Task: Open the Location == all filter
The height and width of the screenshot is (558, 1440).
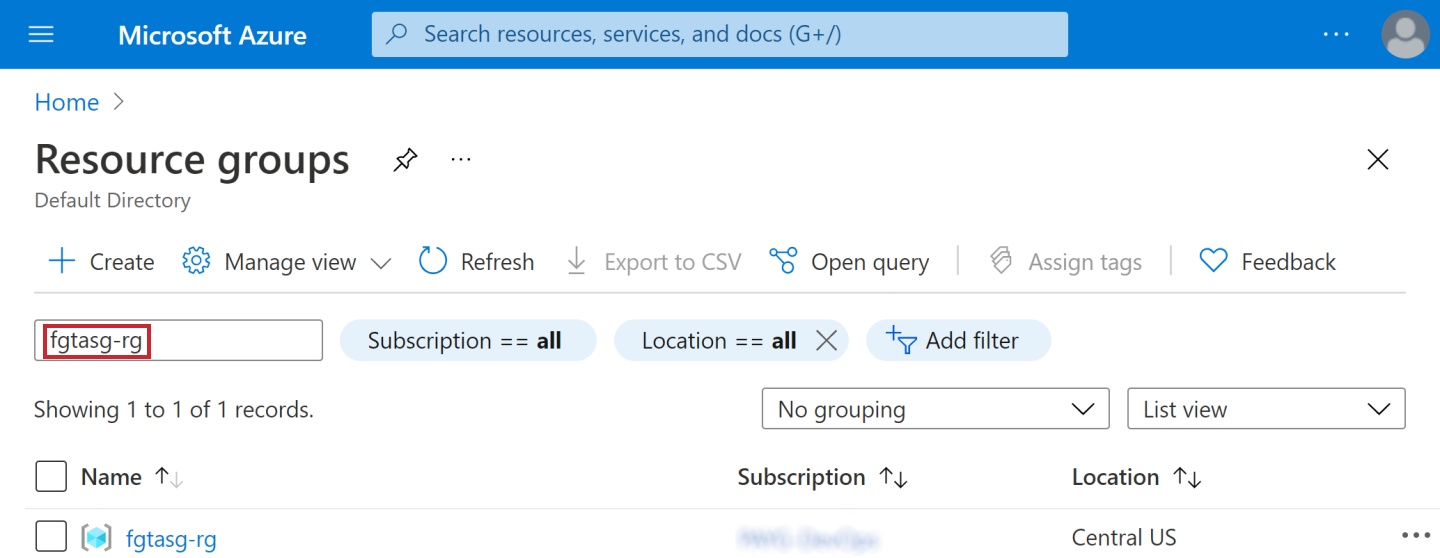Action: [719, 340]
